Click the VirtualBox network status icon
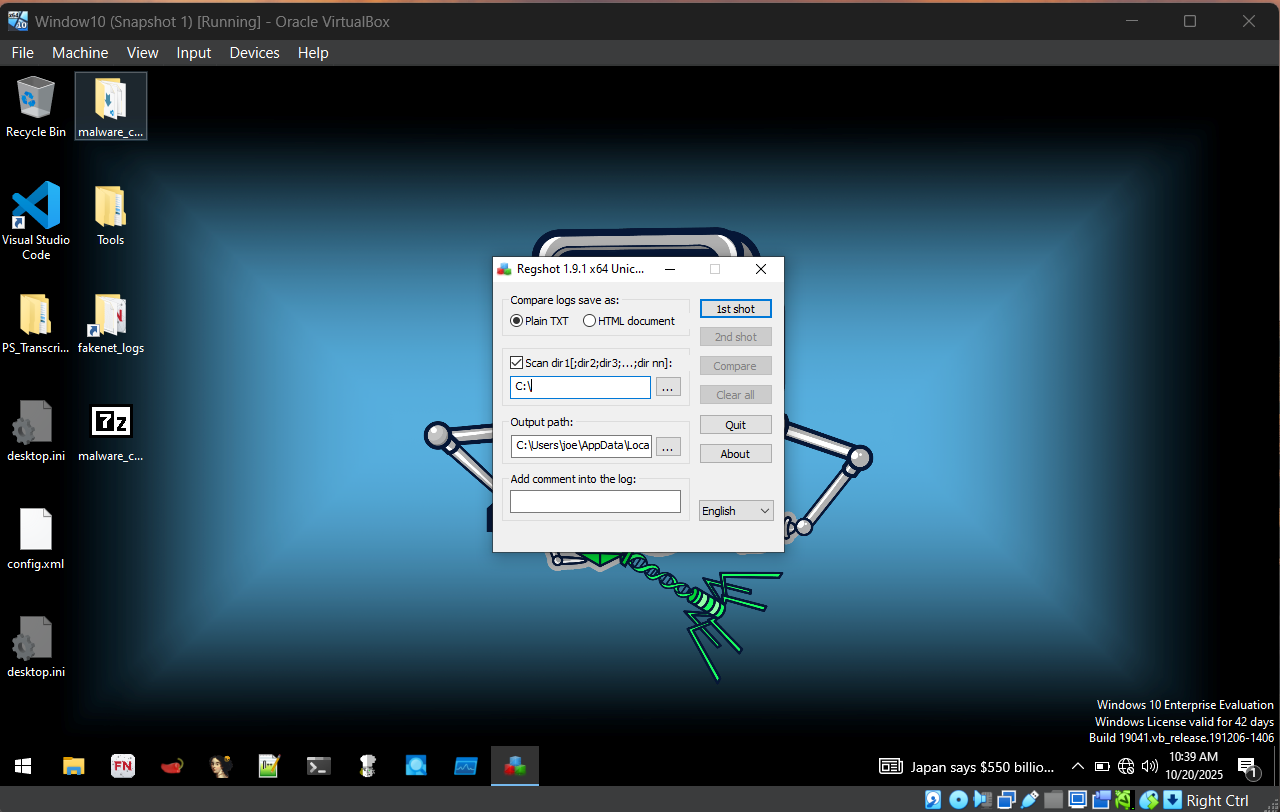 1005,800
